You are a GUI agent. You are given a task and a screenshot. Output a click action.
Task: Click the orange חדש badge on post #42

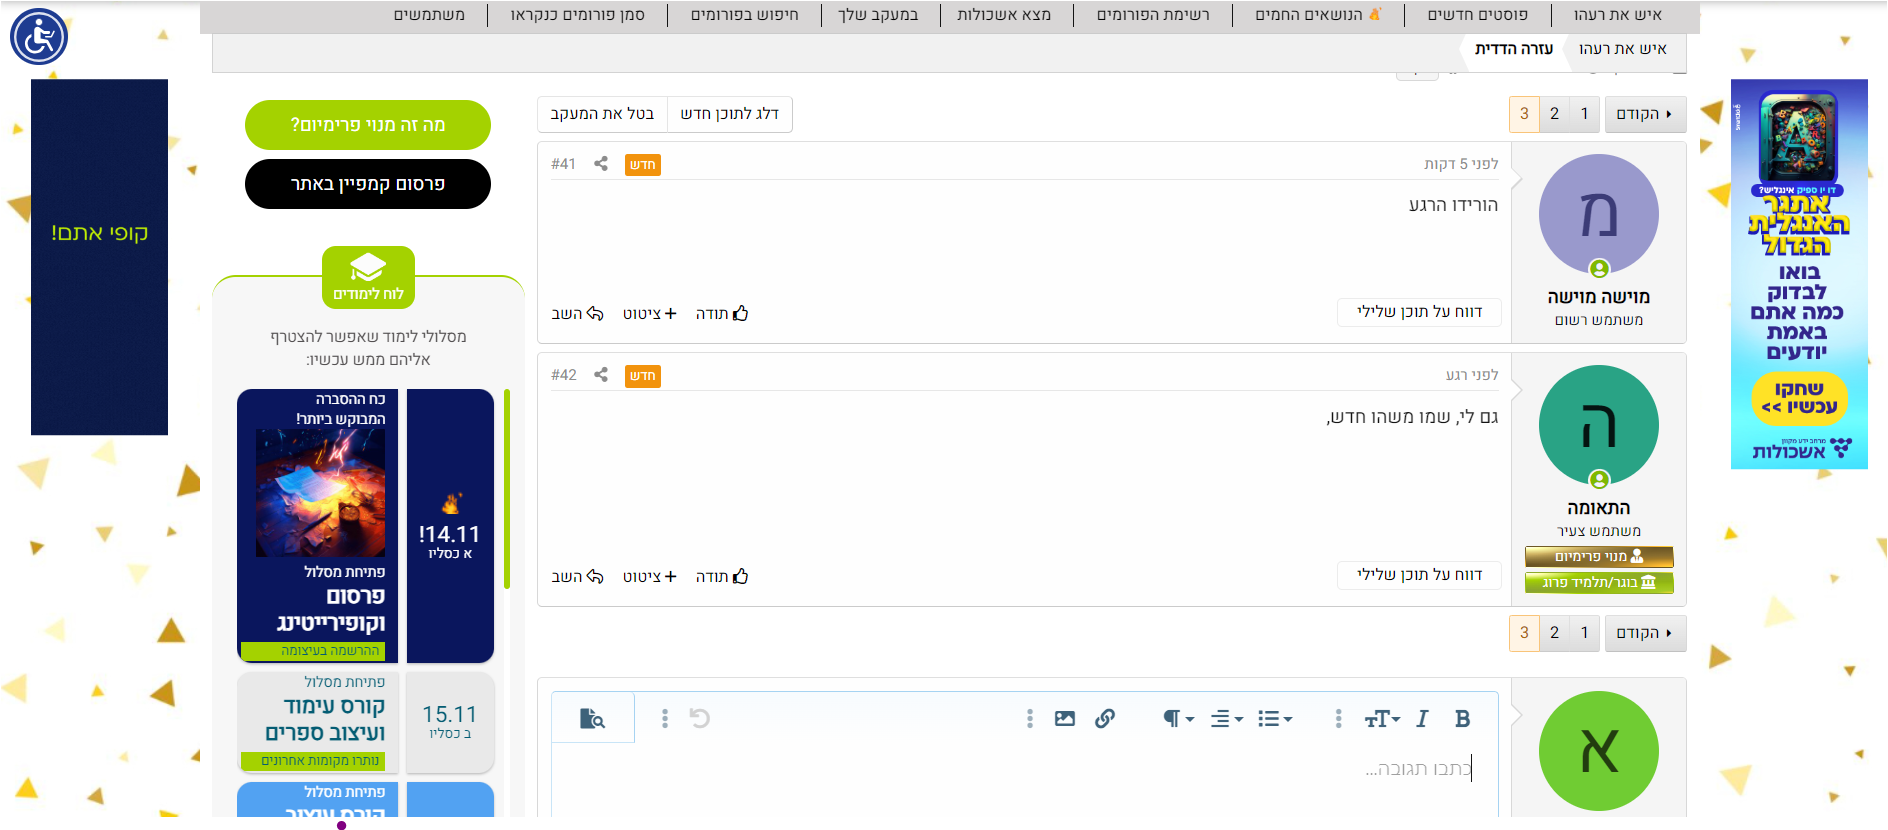pyautogui.click(x=643, y=376)
